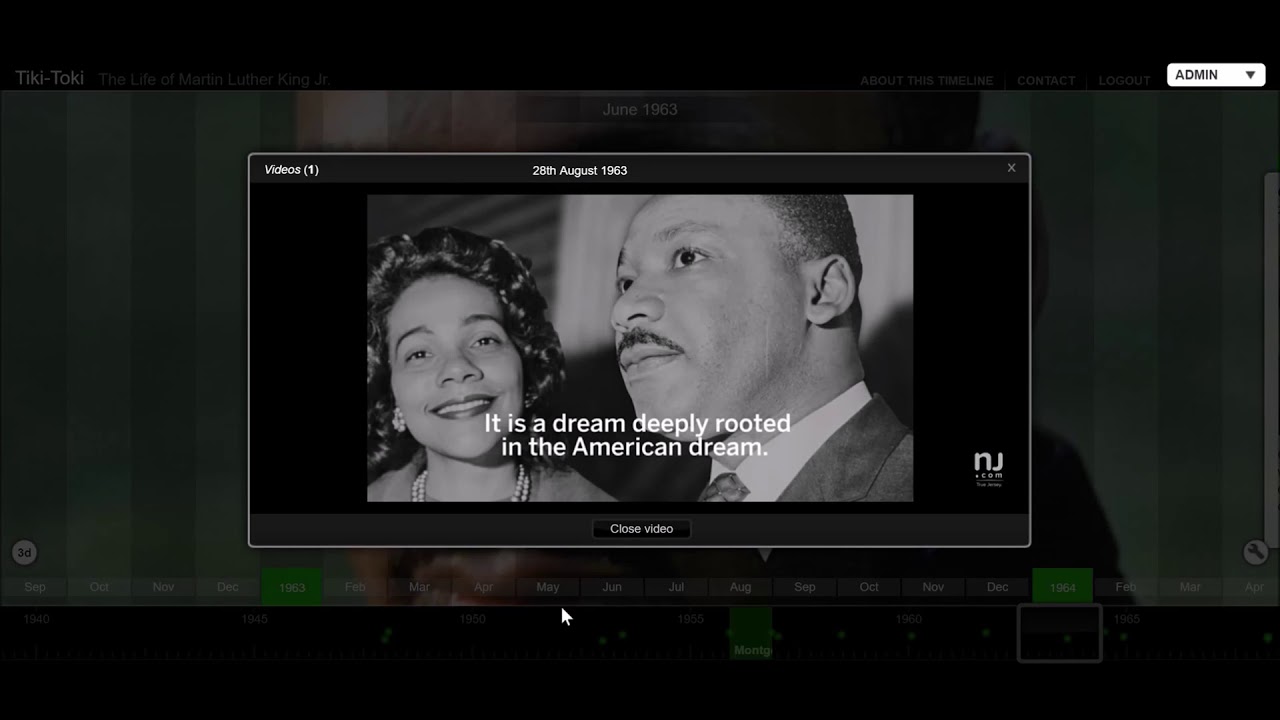The height and width of the screenshot is (720, 1280).
Task: Click 1960 on the overview timeline
Action: (908, 619)
